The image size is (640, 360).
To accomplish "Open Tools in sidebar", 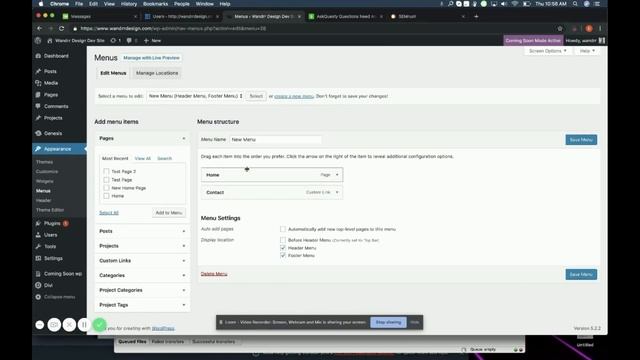I will [x=50, y=247].
